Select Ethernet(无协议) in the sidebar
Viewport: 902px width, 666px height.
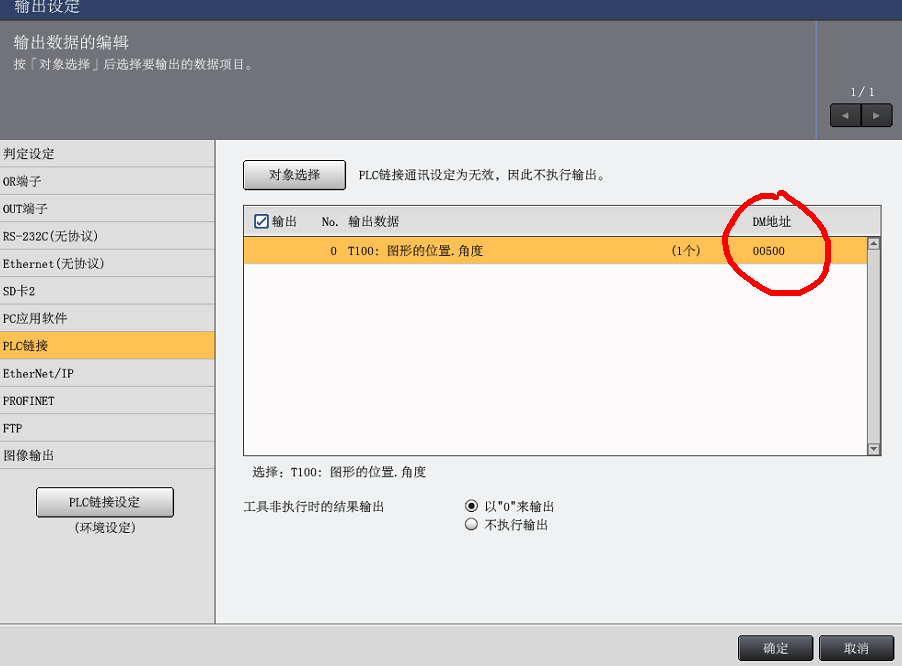click(106, 264)
